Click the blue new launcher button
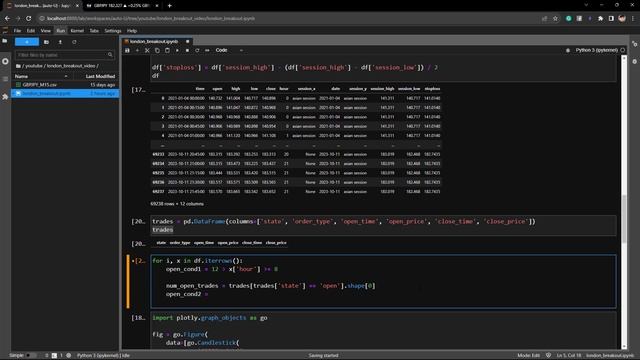 (27, 42)
